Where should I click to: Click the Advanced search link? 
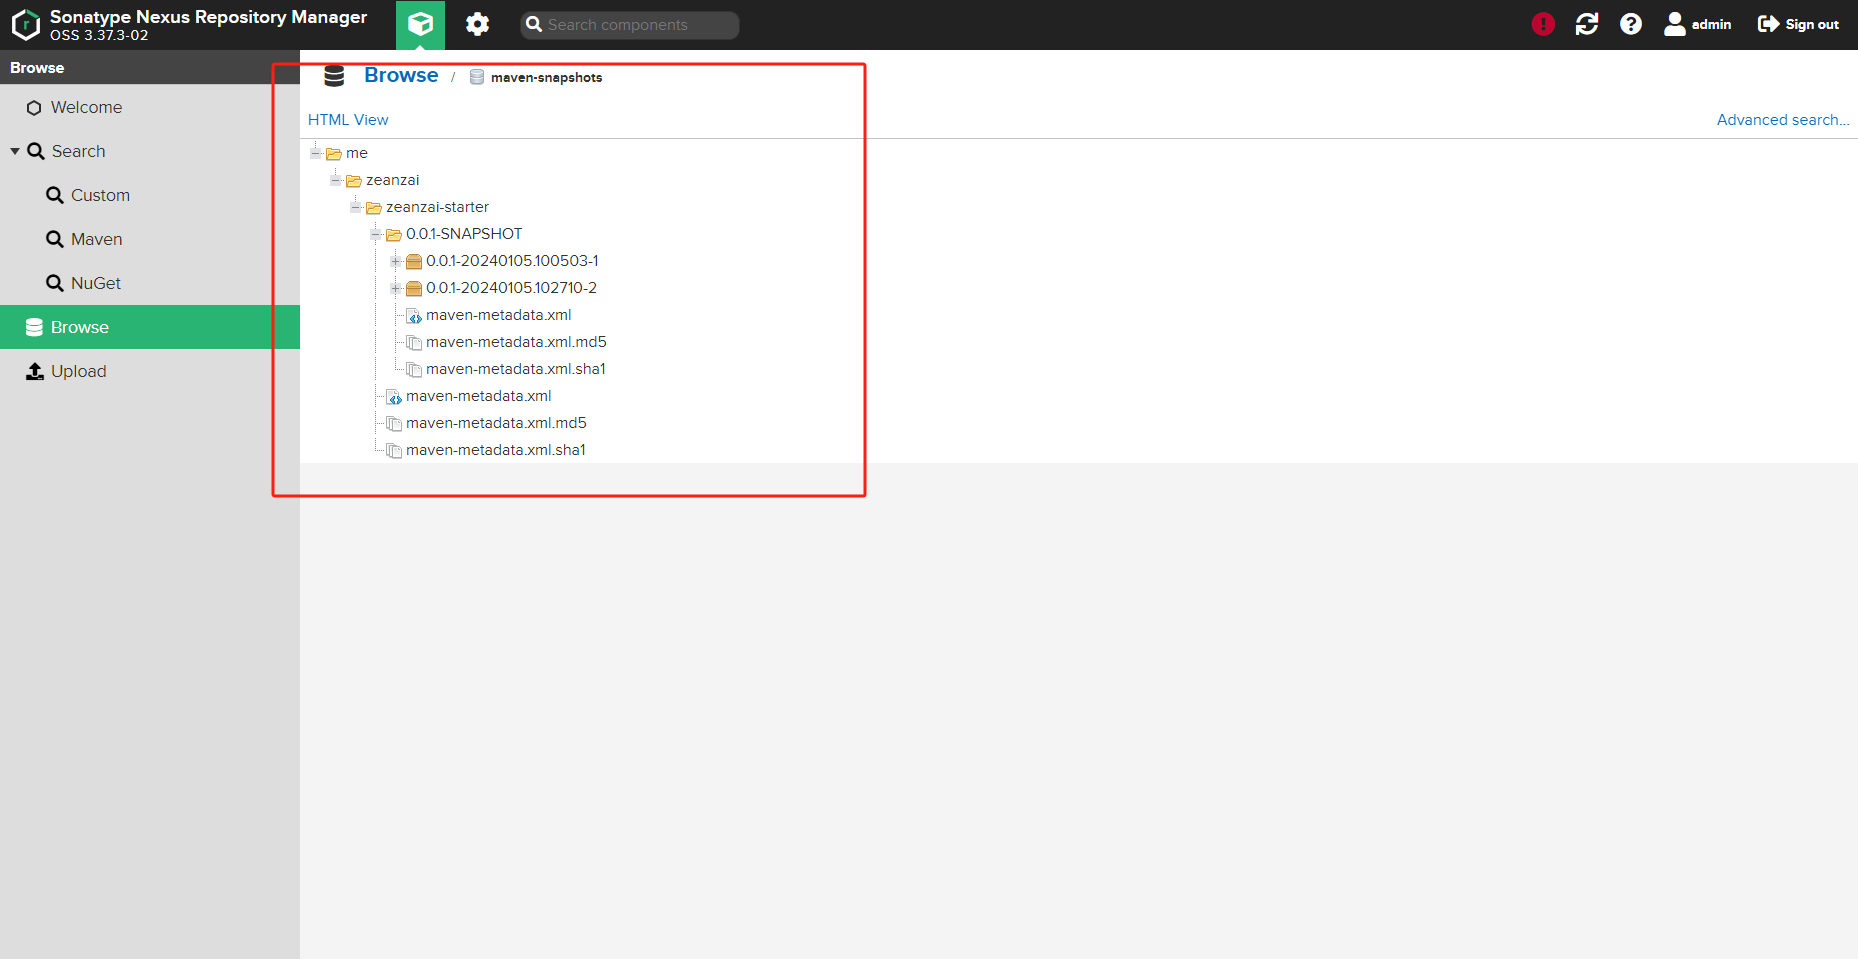coord(1782,120)
